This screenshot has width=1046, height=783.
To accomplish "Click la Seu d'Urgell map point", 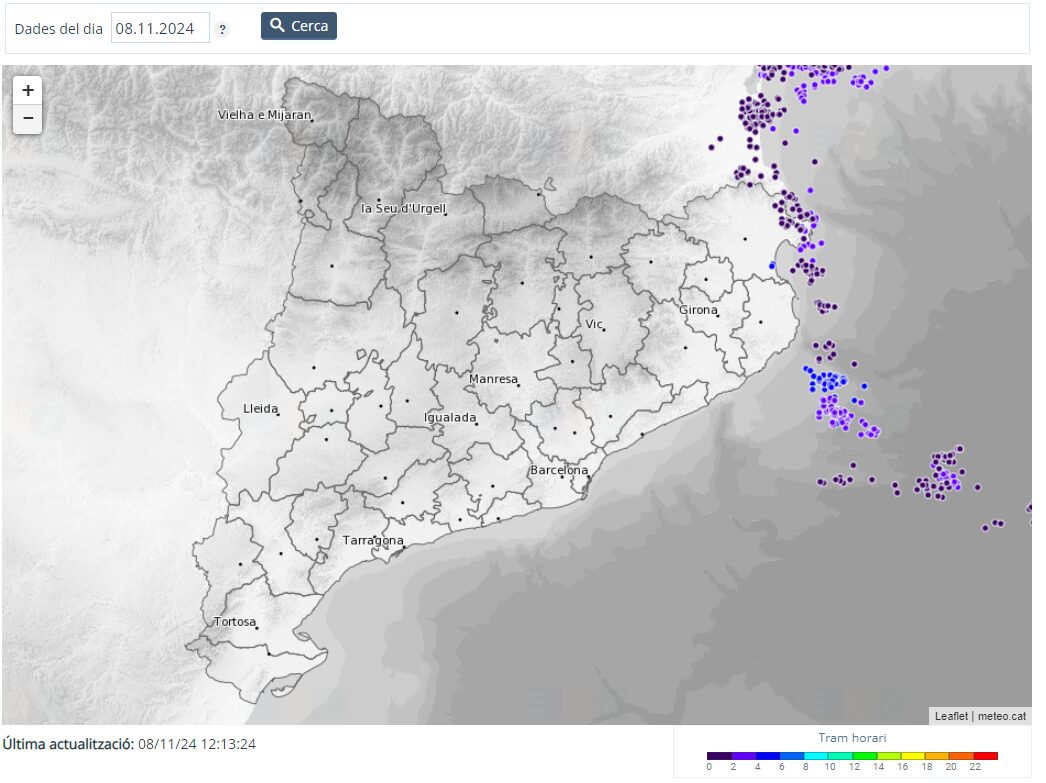I will 446,213.
